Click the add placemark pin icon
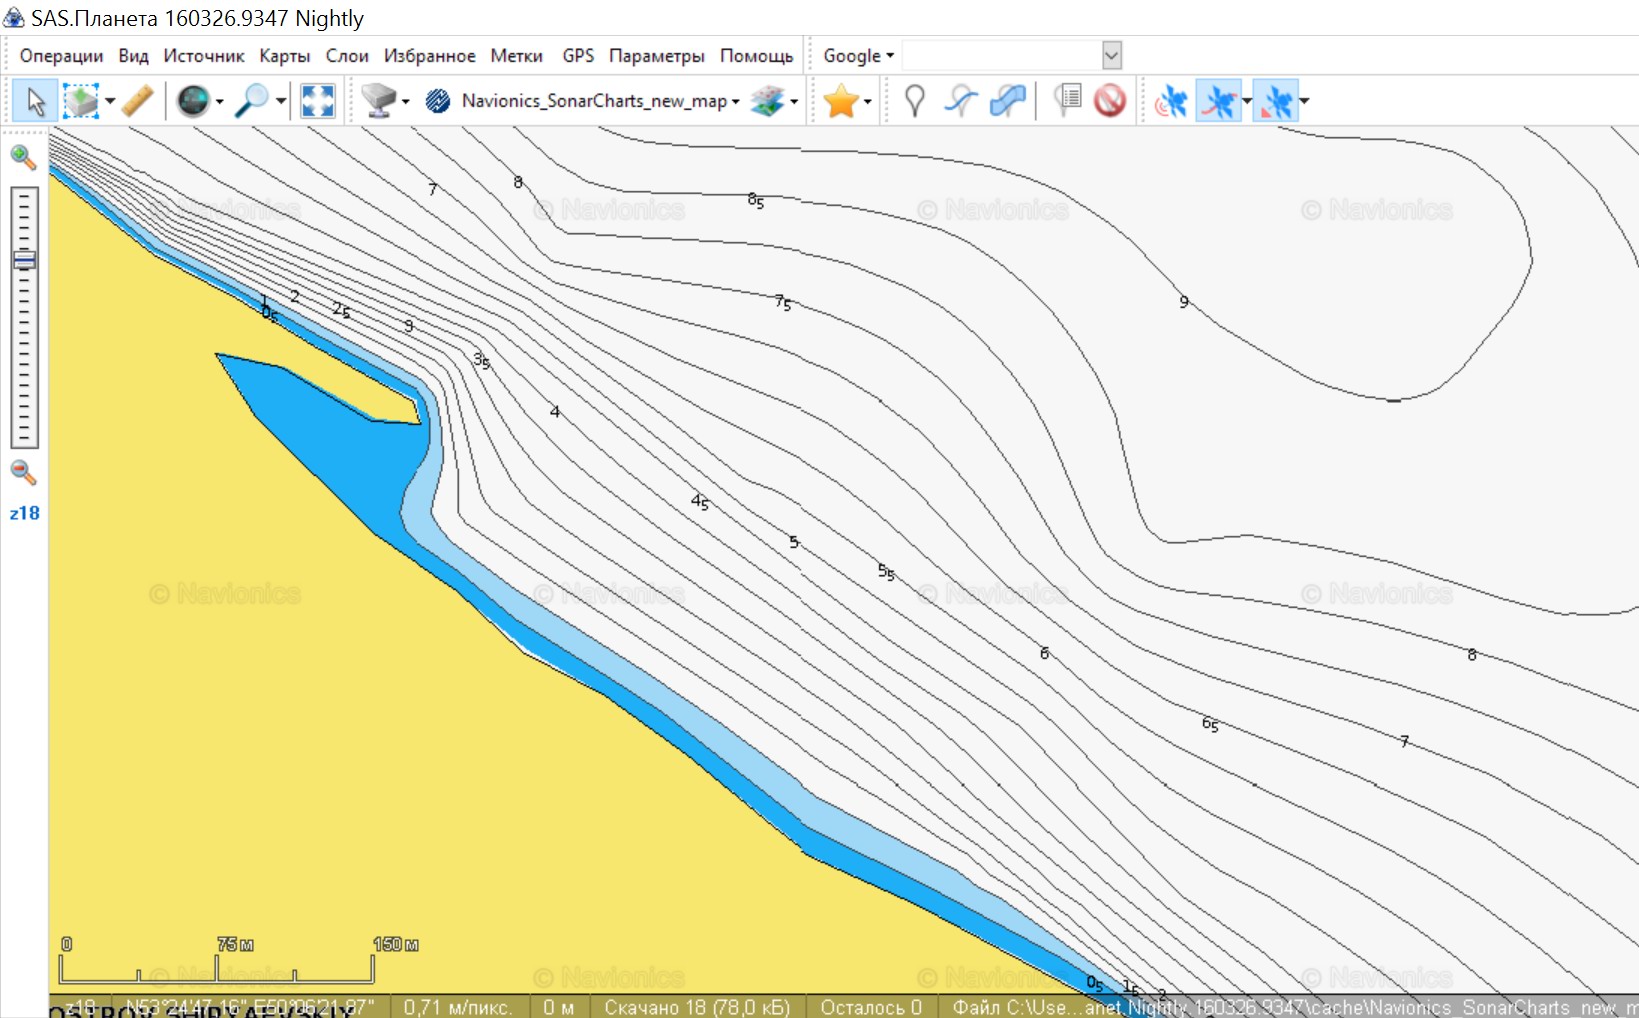The width and height of the screenshot is (1639, 1018). 914,101
